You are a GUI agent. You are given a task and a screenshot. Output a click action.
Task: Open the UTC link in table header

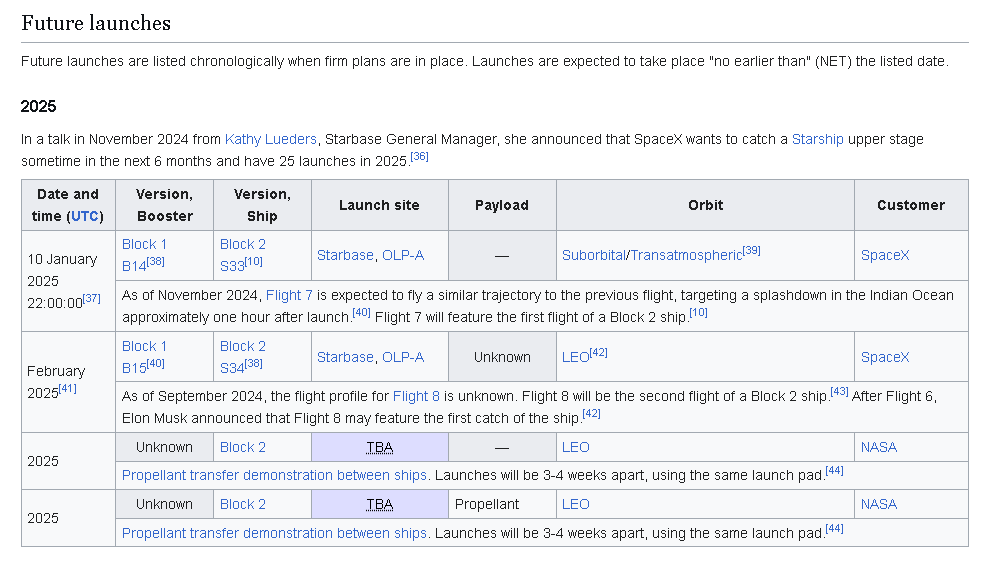86,216
